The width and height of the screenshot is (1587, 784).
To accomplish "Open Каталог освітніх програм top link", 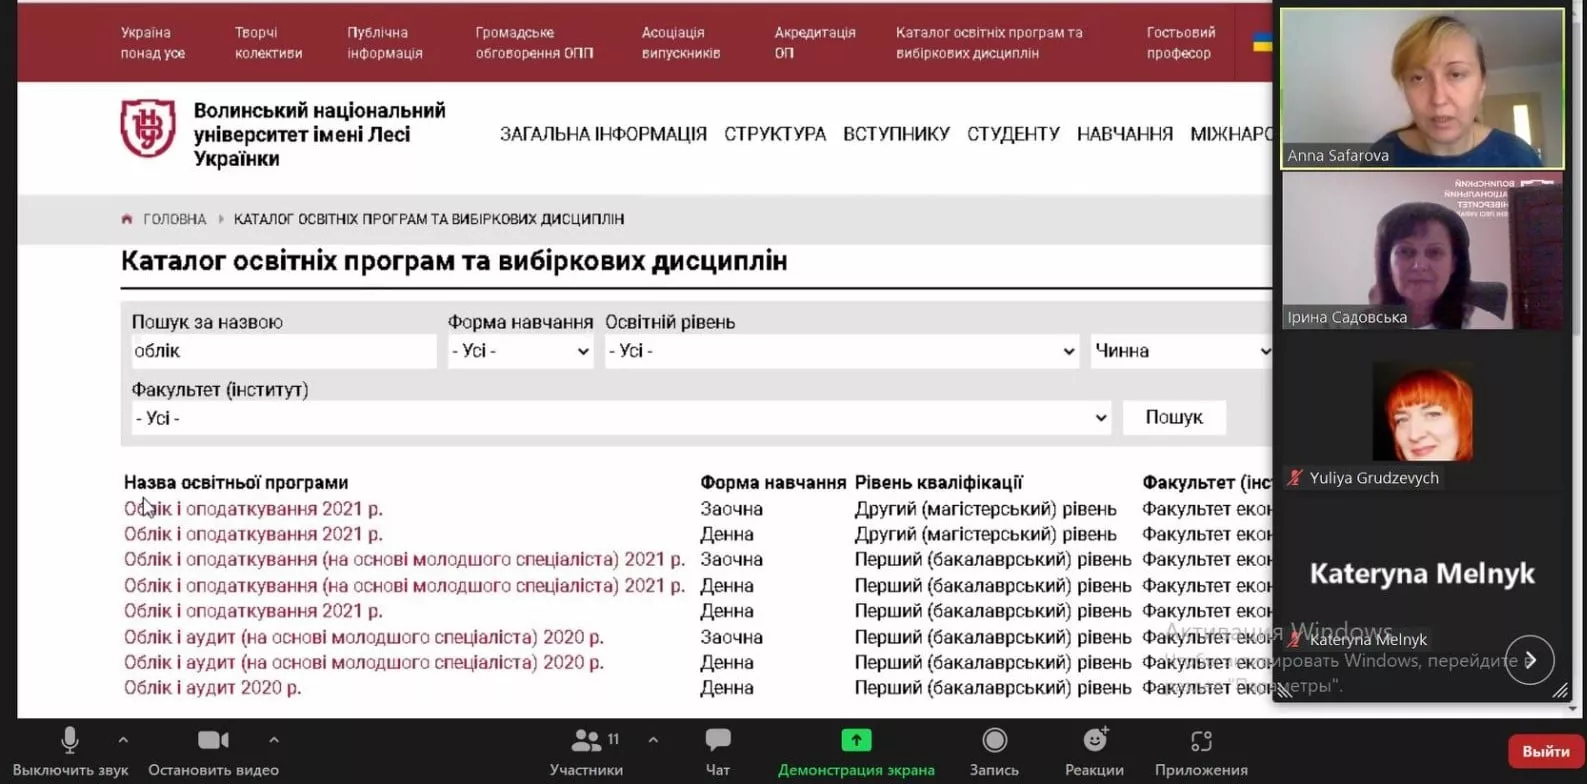I will (x=989, y=43).
